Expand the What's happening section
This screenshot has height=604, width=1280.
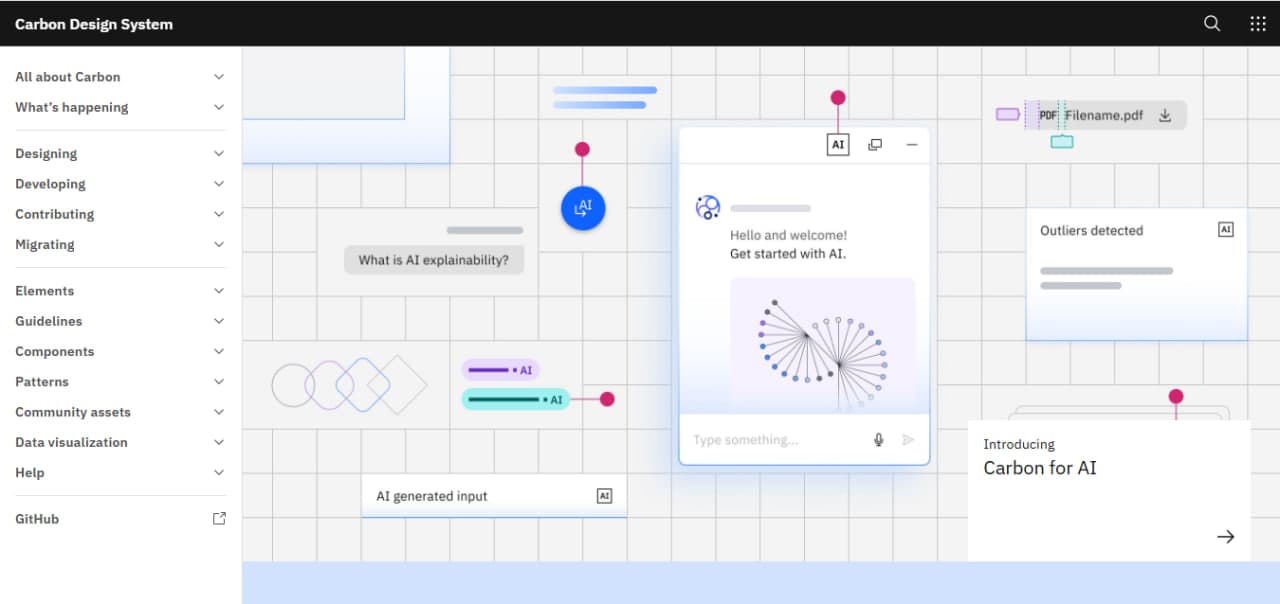coord(120,107)
